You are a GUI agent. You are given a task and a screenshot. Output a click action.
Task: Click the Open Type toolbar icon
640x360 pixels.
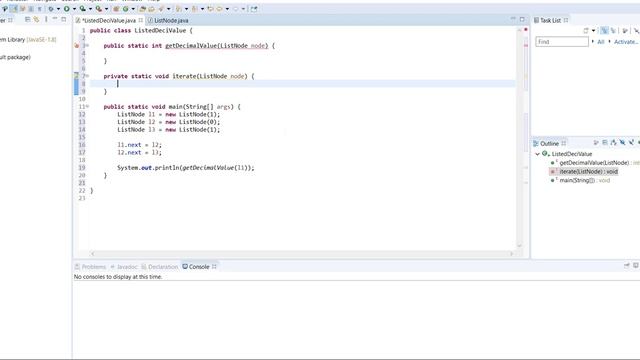pos(142,9)
